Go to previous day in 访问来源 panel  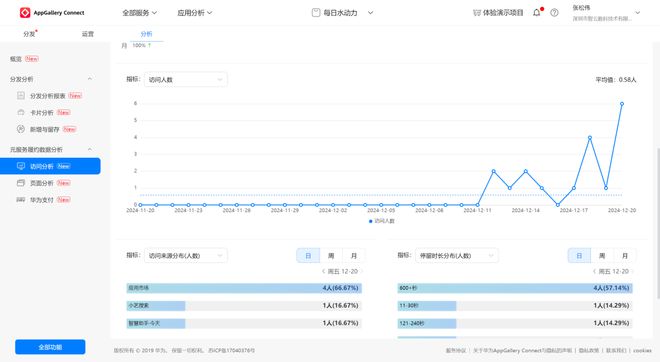(323, 272)
